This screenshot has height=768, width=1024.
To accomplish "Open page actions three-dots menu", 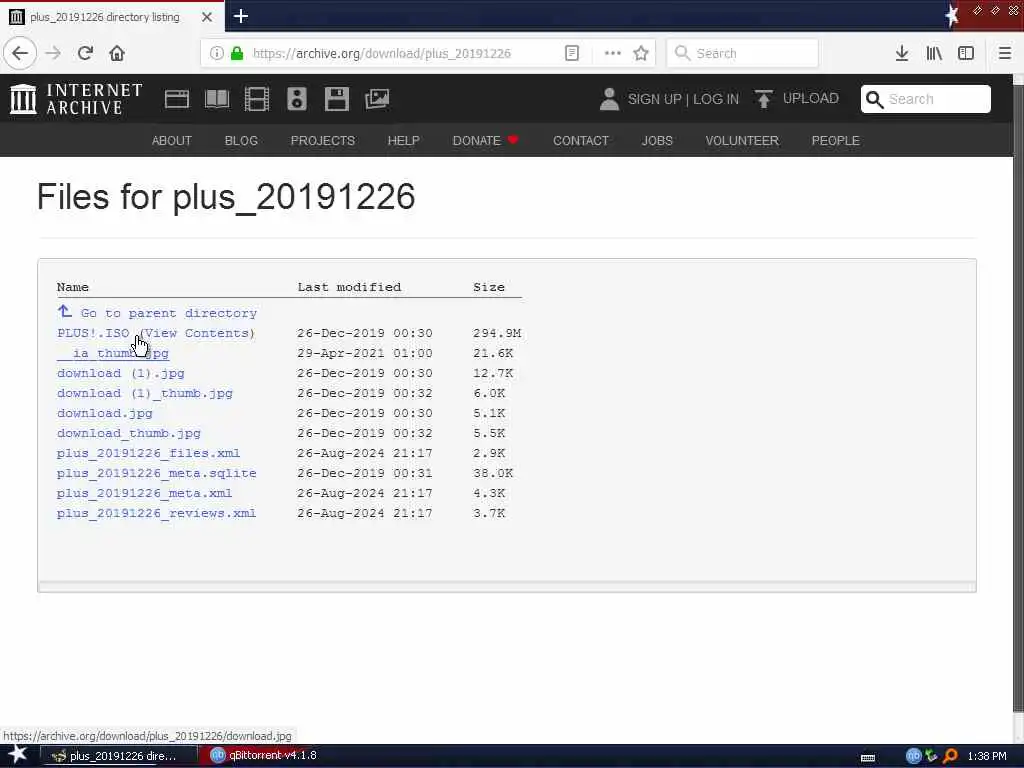I will click(x=612, y=53).
